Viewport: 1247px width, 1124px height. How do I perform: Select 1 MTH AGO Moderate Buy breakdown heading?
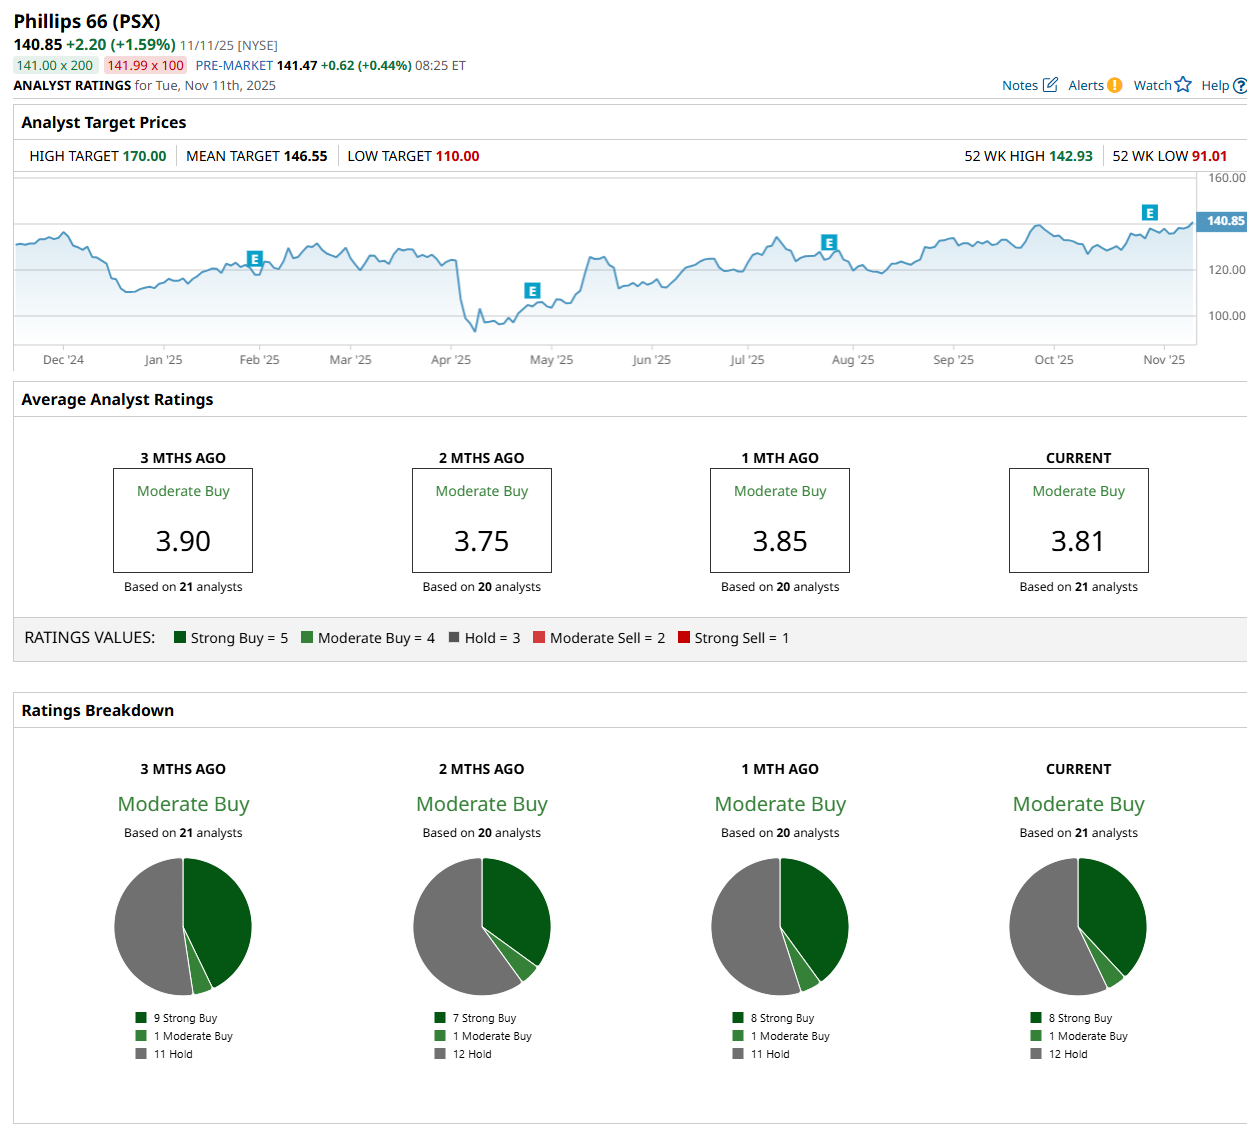tap(780, 804)
